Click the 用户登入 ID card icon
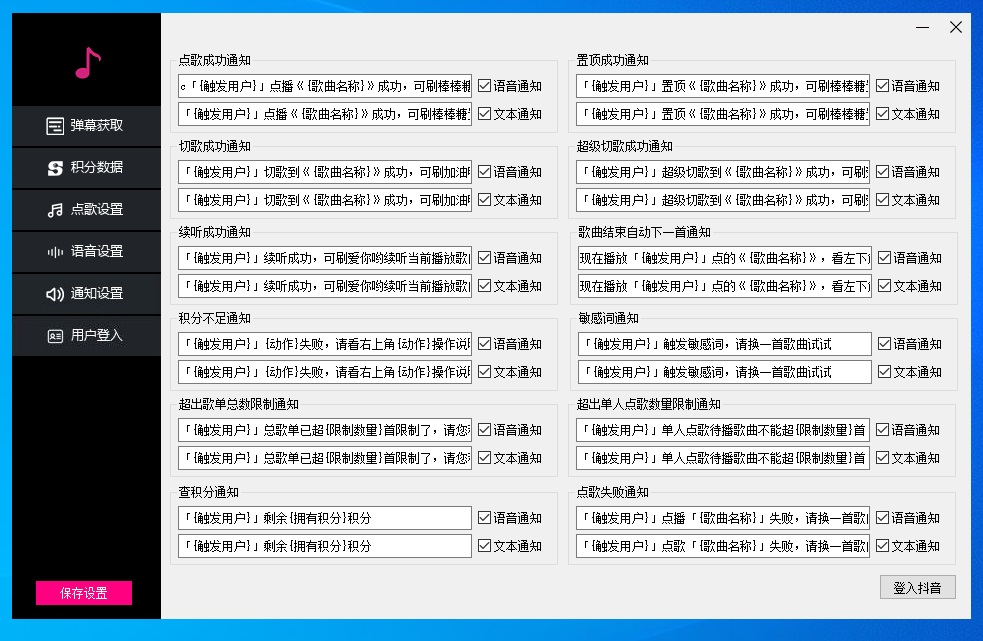Viewport: 983px width, 641px height. pyautogui.click(x=55, y=336)
